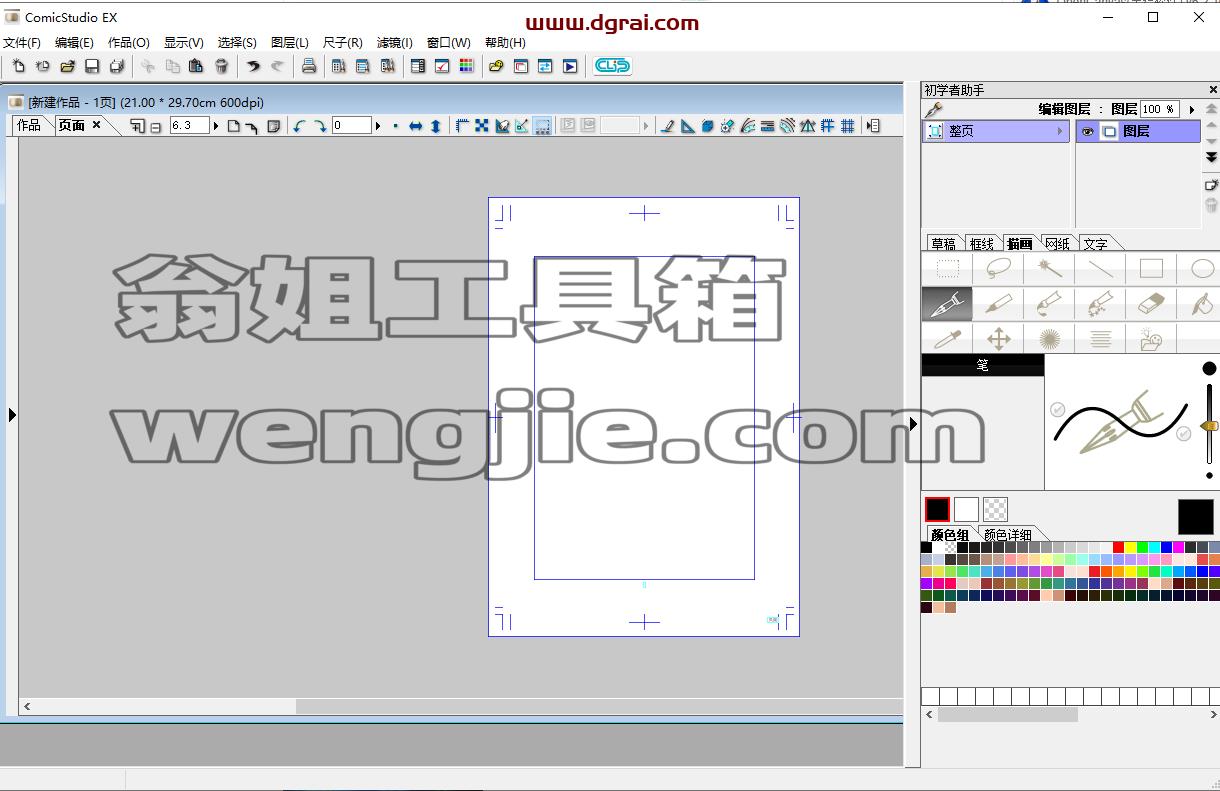Open the layer opacity 100% arrow menu
This screenshot has width=1220, height=791.
[1191, 109]
